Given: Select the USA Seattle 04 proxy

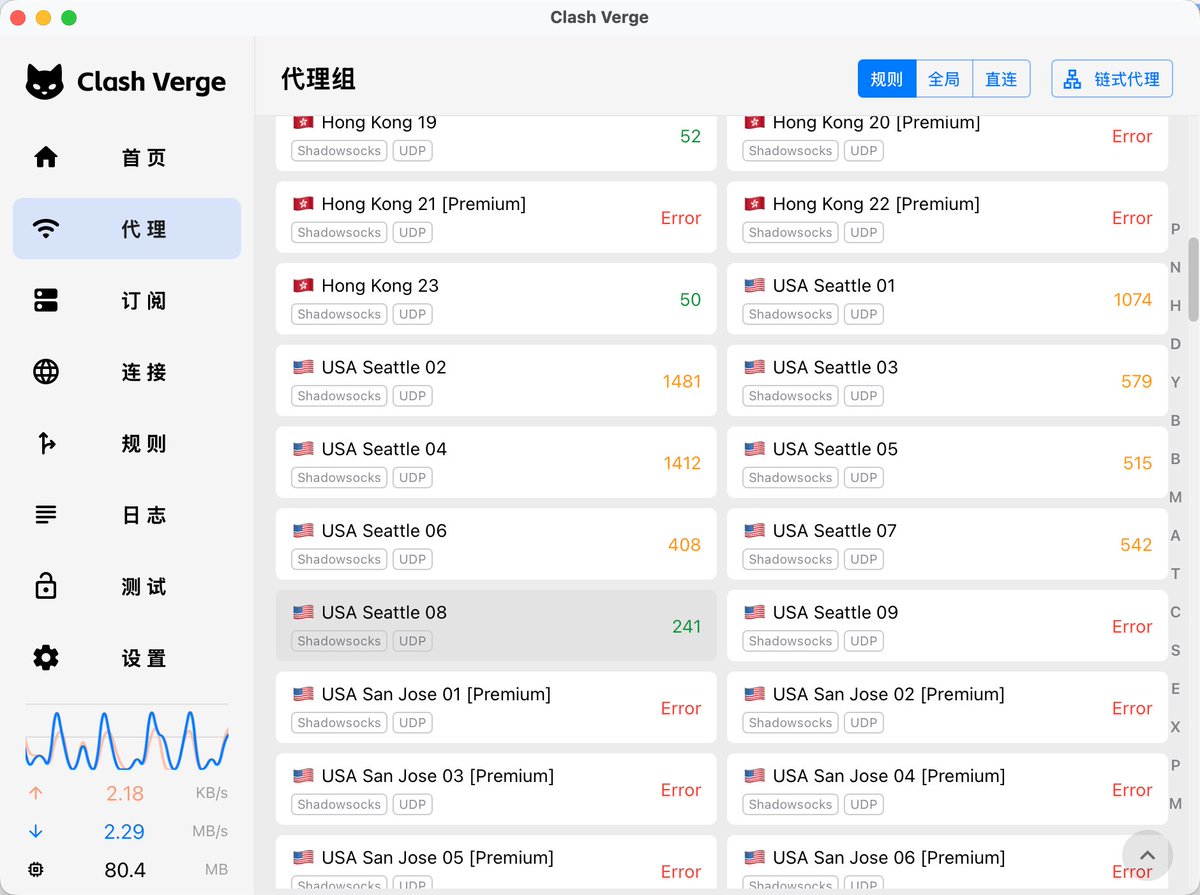Looking at the screenshot, I should point(496,462).
